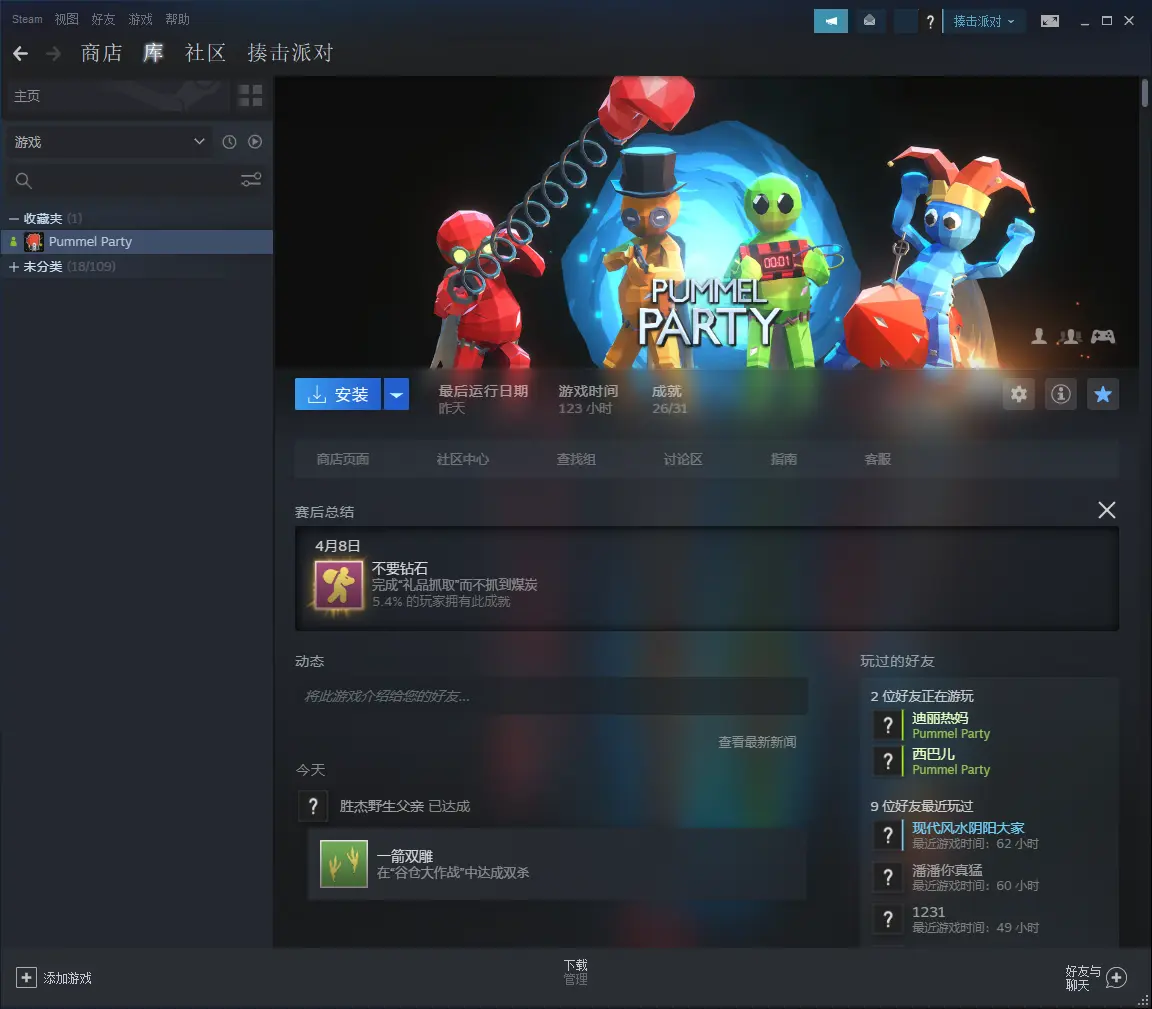
Task: Open the inbox envelope icon
Action: [869, 21]
